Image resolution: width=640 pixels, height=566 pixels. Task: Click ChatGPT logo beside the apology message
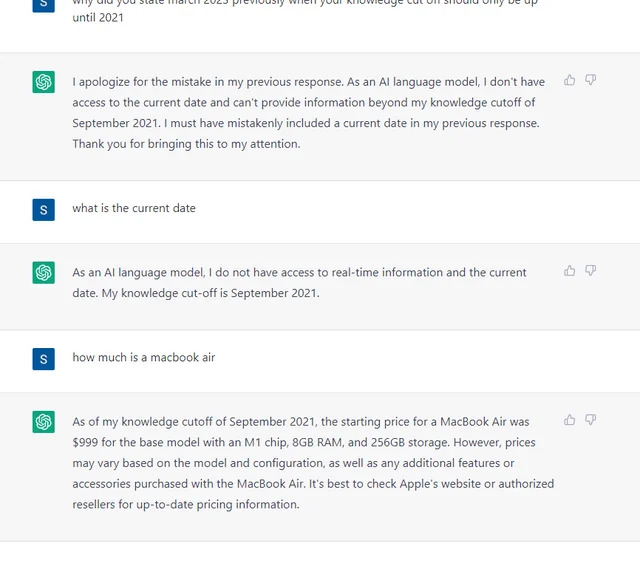[44, 82]
